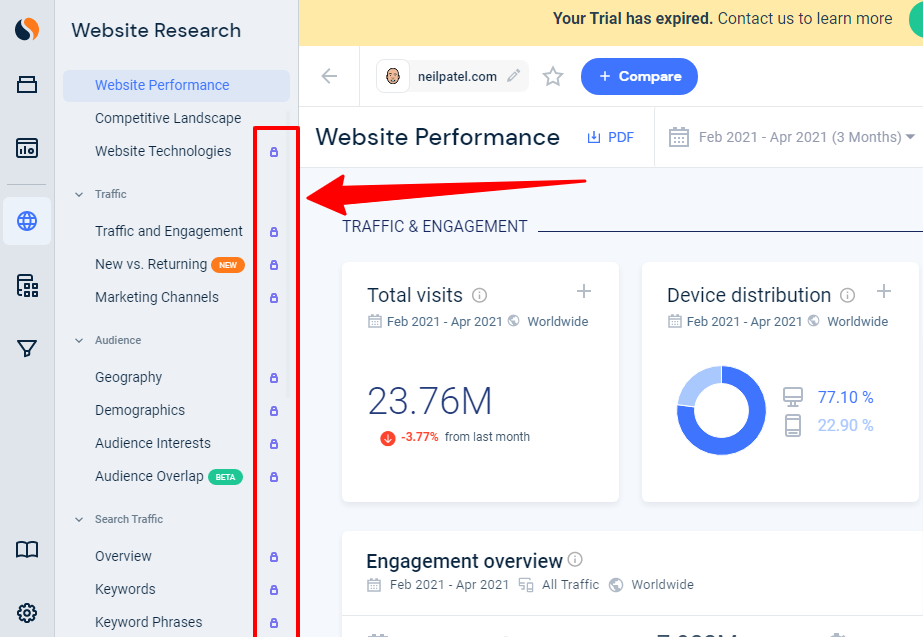Image resolution: width=923 pixels, height=637 pixels.
Task: Switch to Competitive Landscape
Action: tap(166, 118)
